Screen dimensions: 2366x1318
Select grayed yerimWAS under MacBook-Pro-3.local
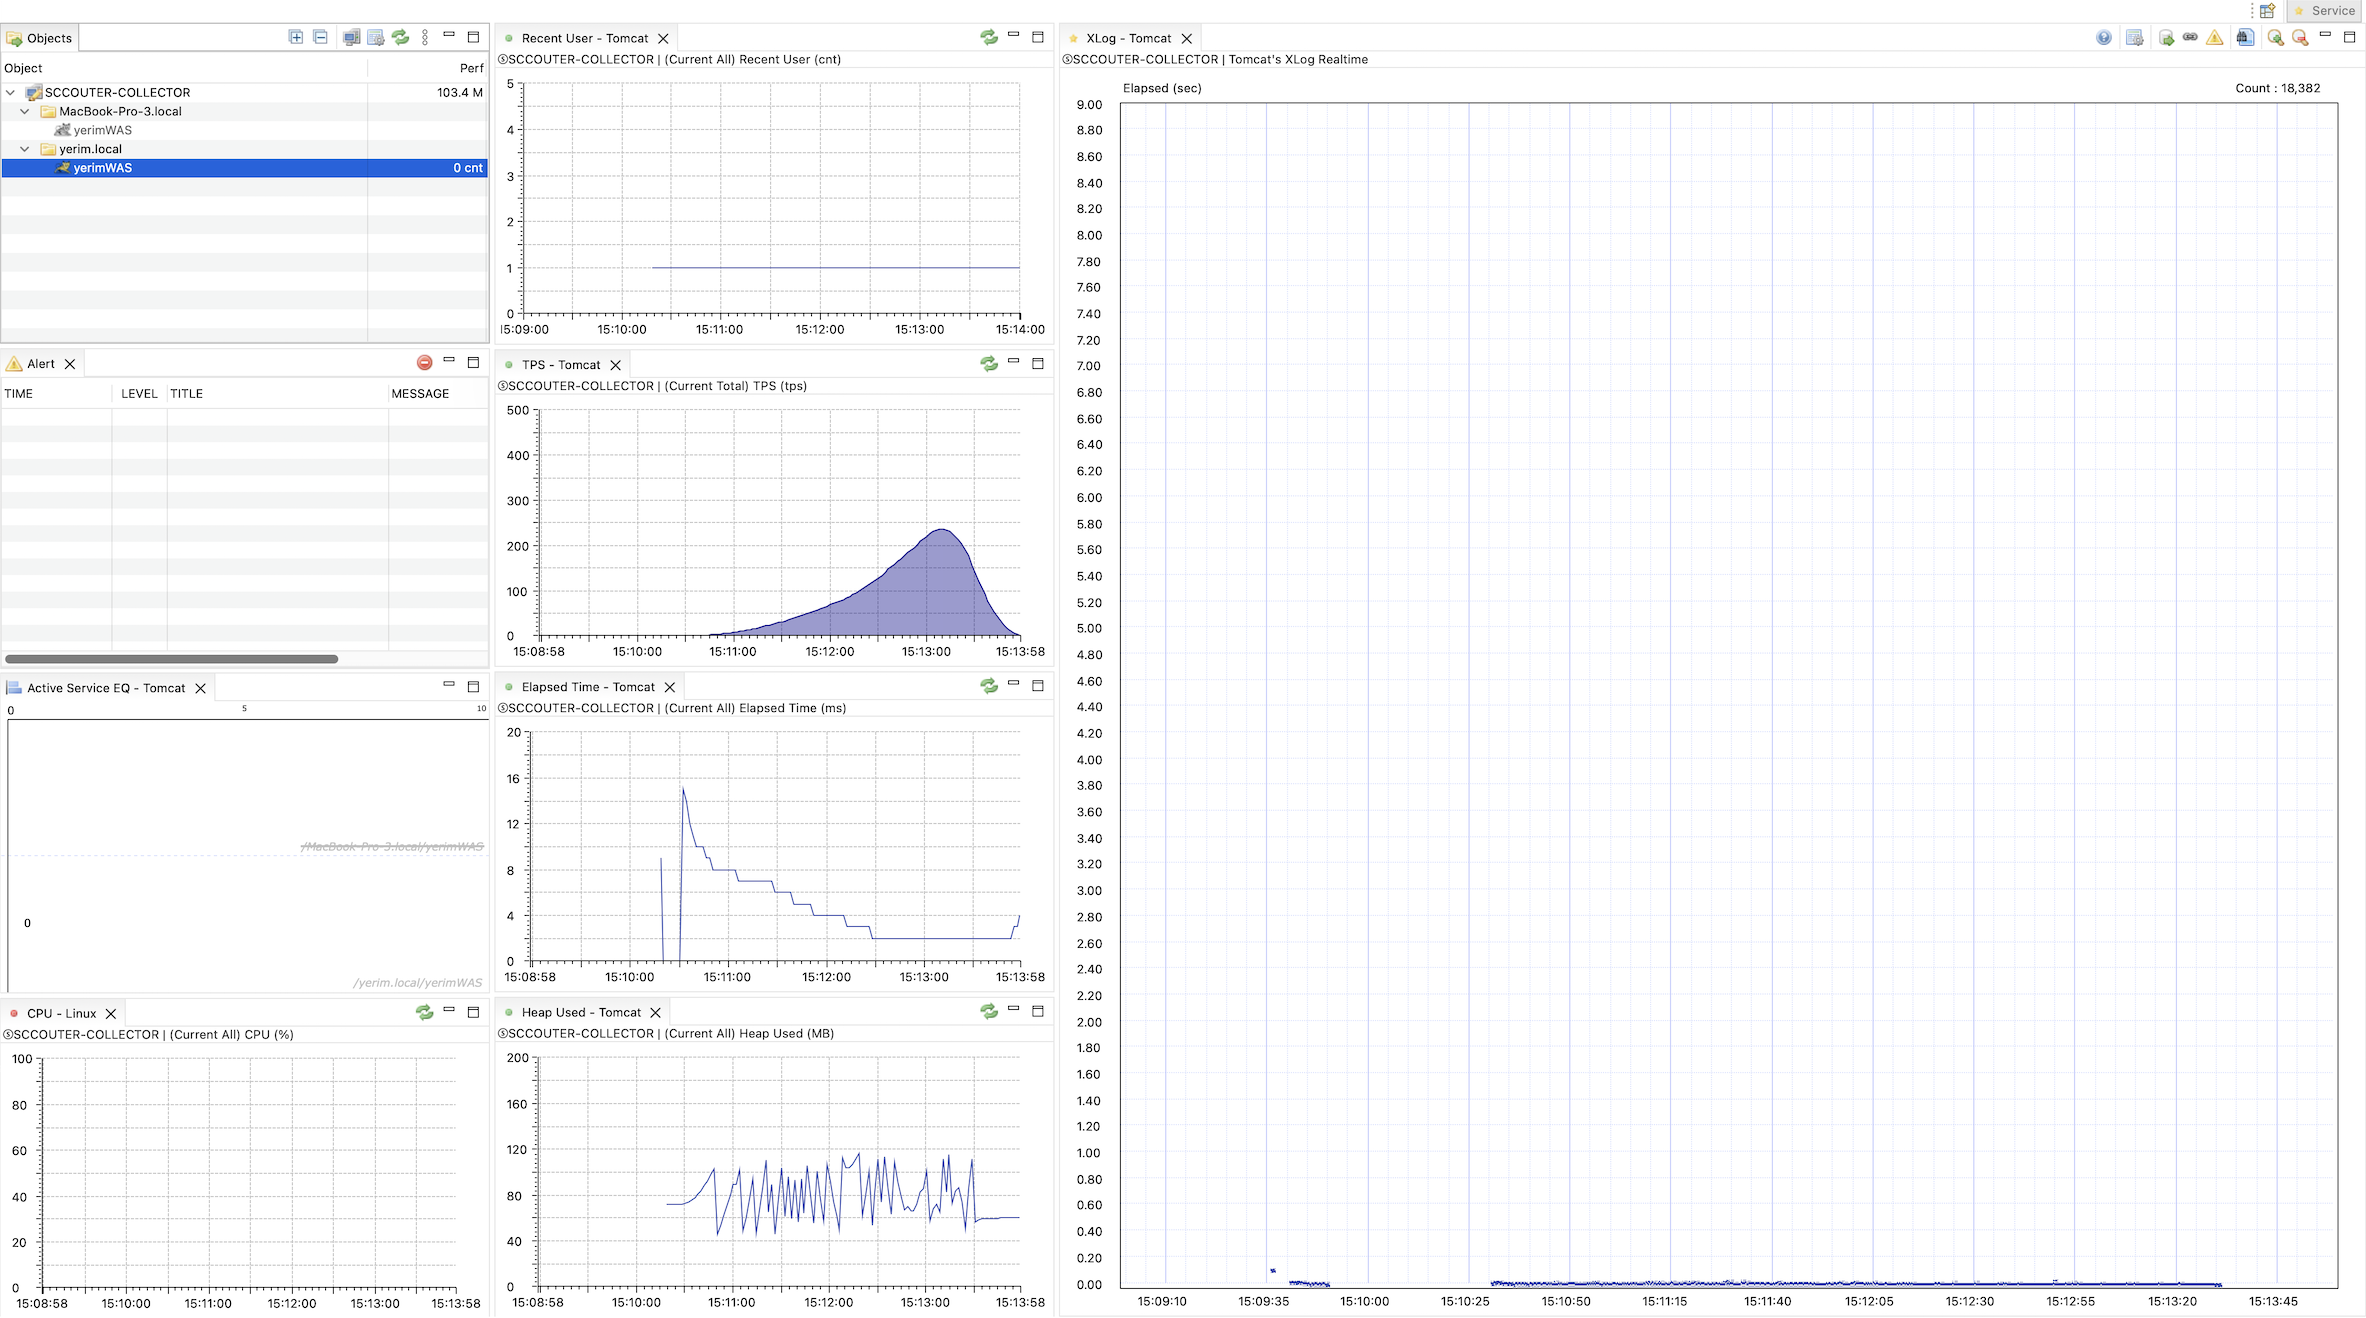pos(102,130)
